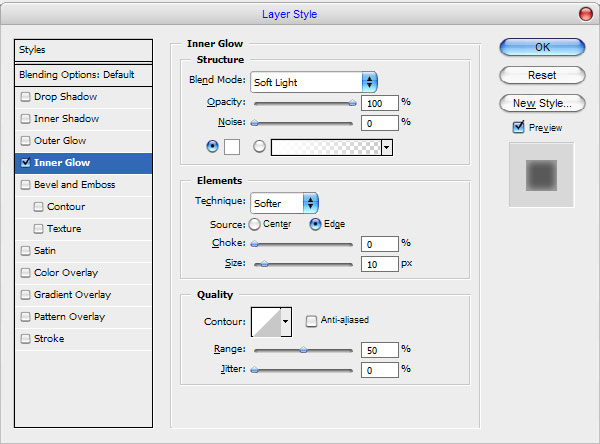
Task: Select Stroke in the styles list
Action: 49,338
